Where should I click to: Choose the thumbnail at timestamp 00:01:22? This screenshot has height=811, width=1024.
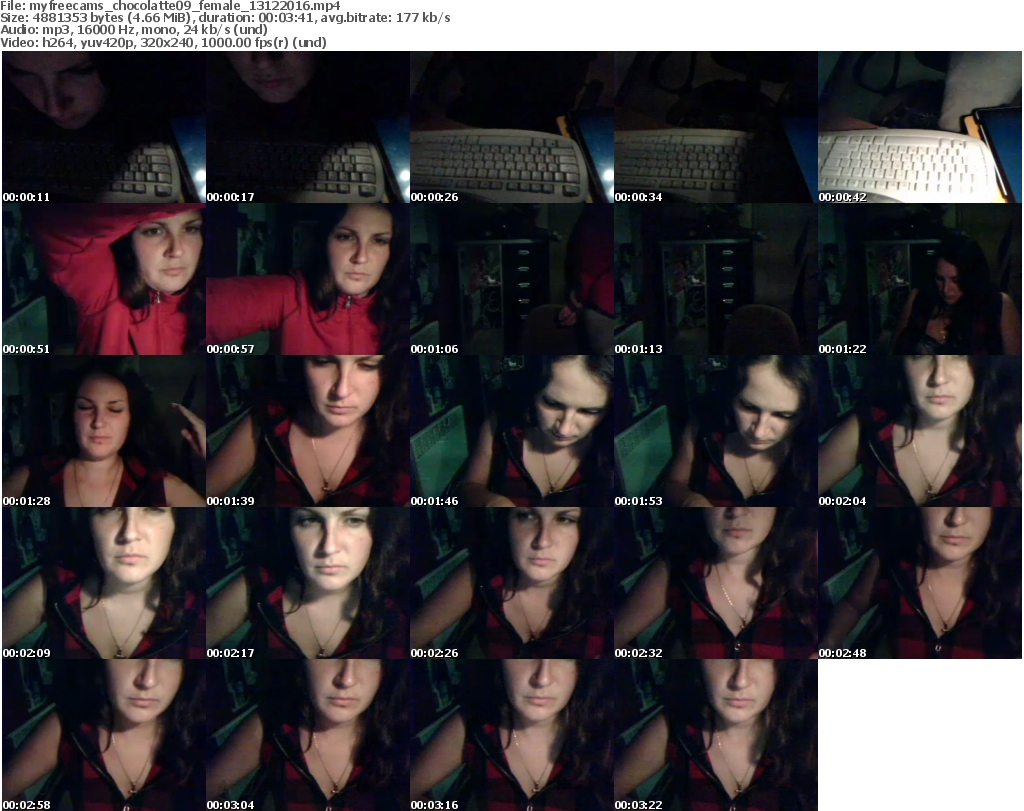coord(920,279)
